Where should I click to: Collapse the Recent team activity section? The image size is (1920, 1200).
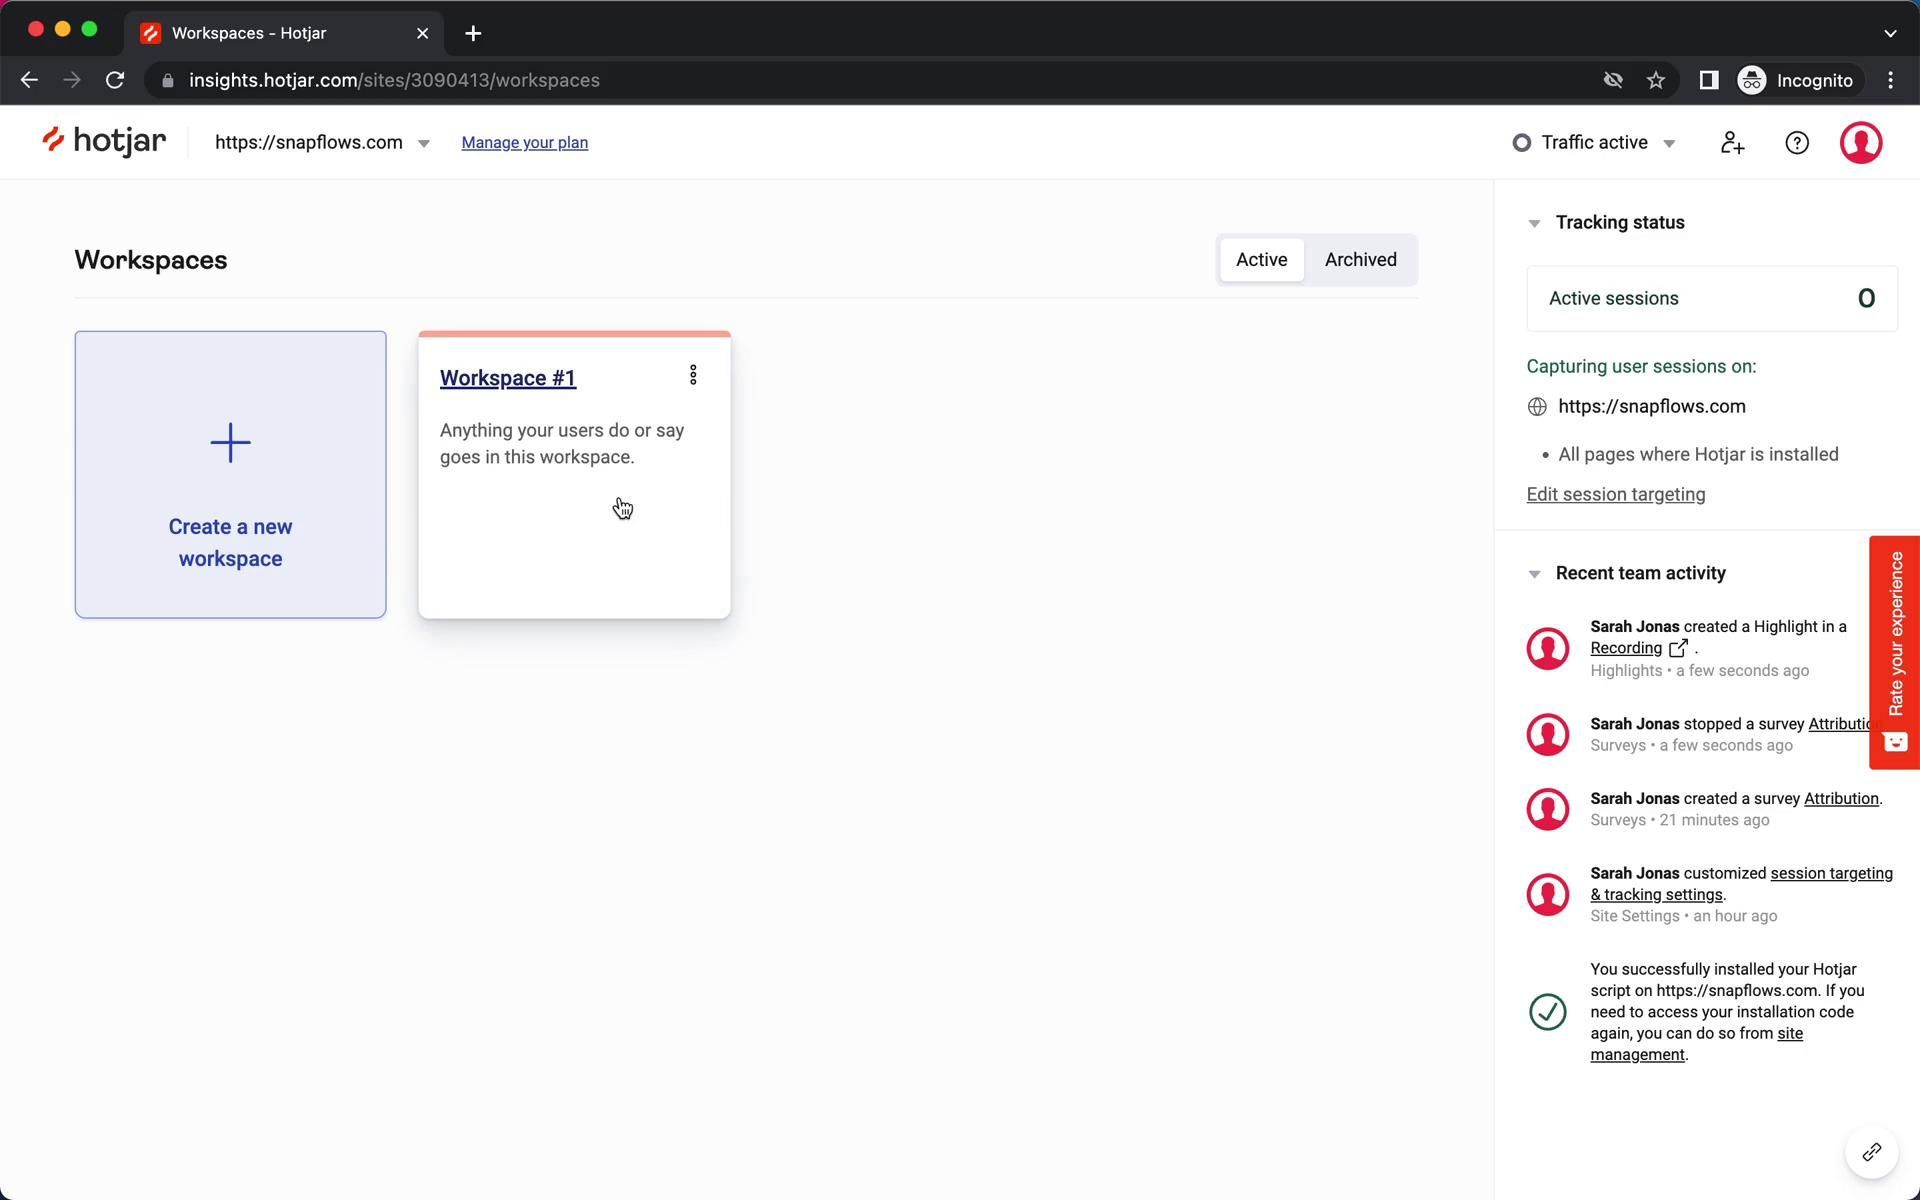click(1534, 574)
